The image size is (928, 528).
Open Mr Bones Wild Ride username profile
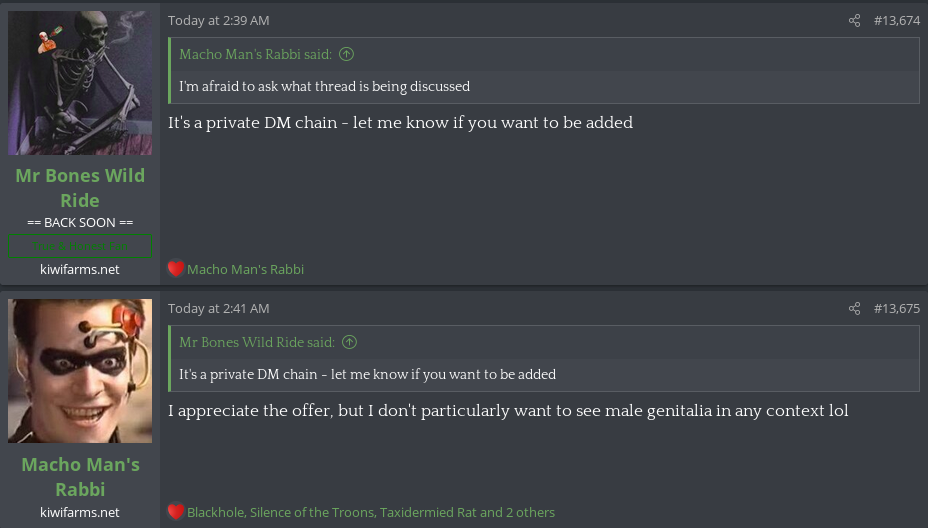(x=80, y=187)
